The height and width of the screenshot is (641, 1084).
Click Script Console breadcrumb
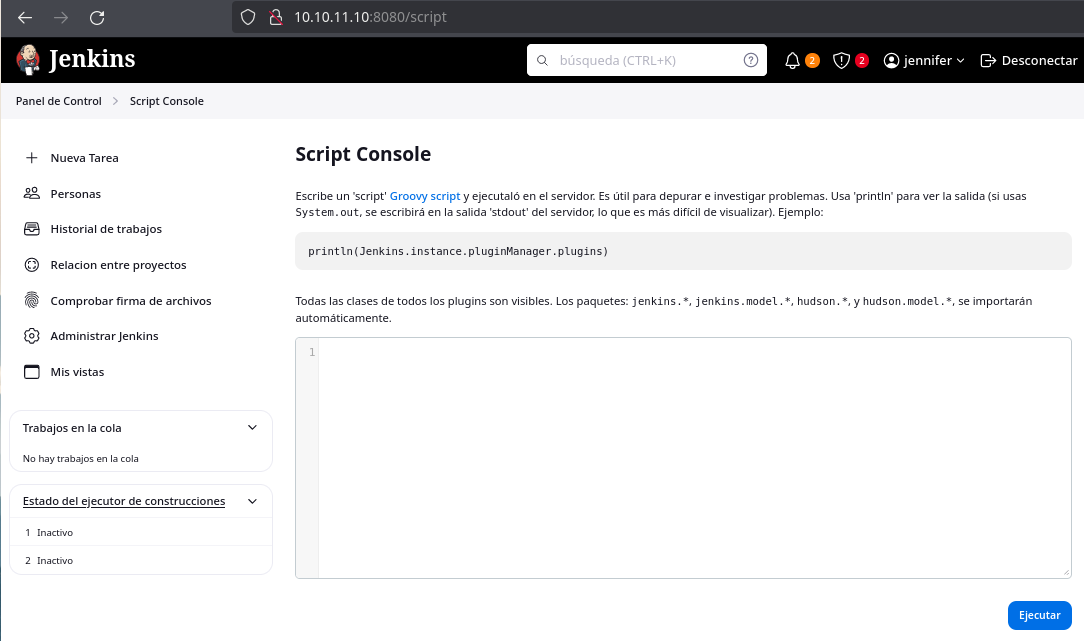[x=167, y=101]
